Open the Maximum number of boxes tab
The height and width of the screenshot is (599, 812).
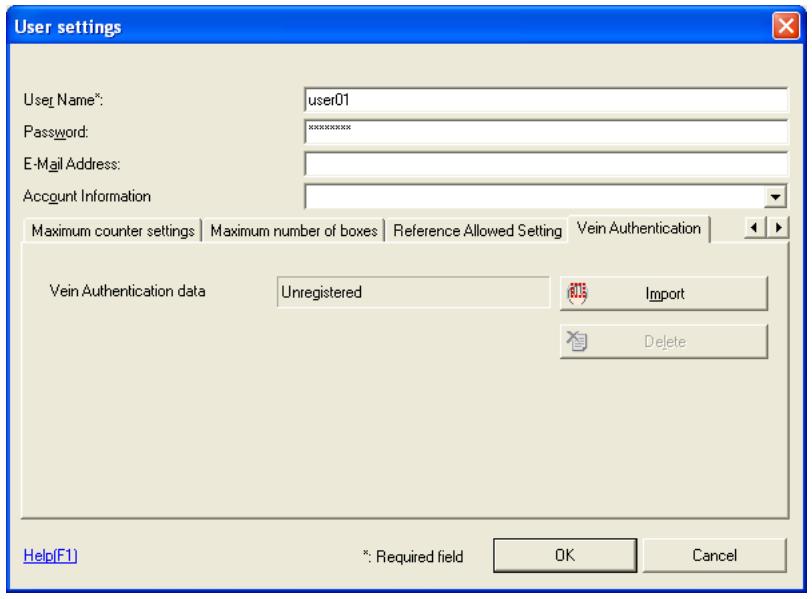(x=294, y=230)
